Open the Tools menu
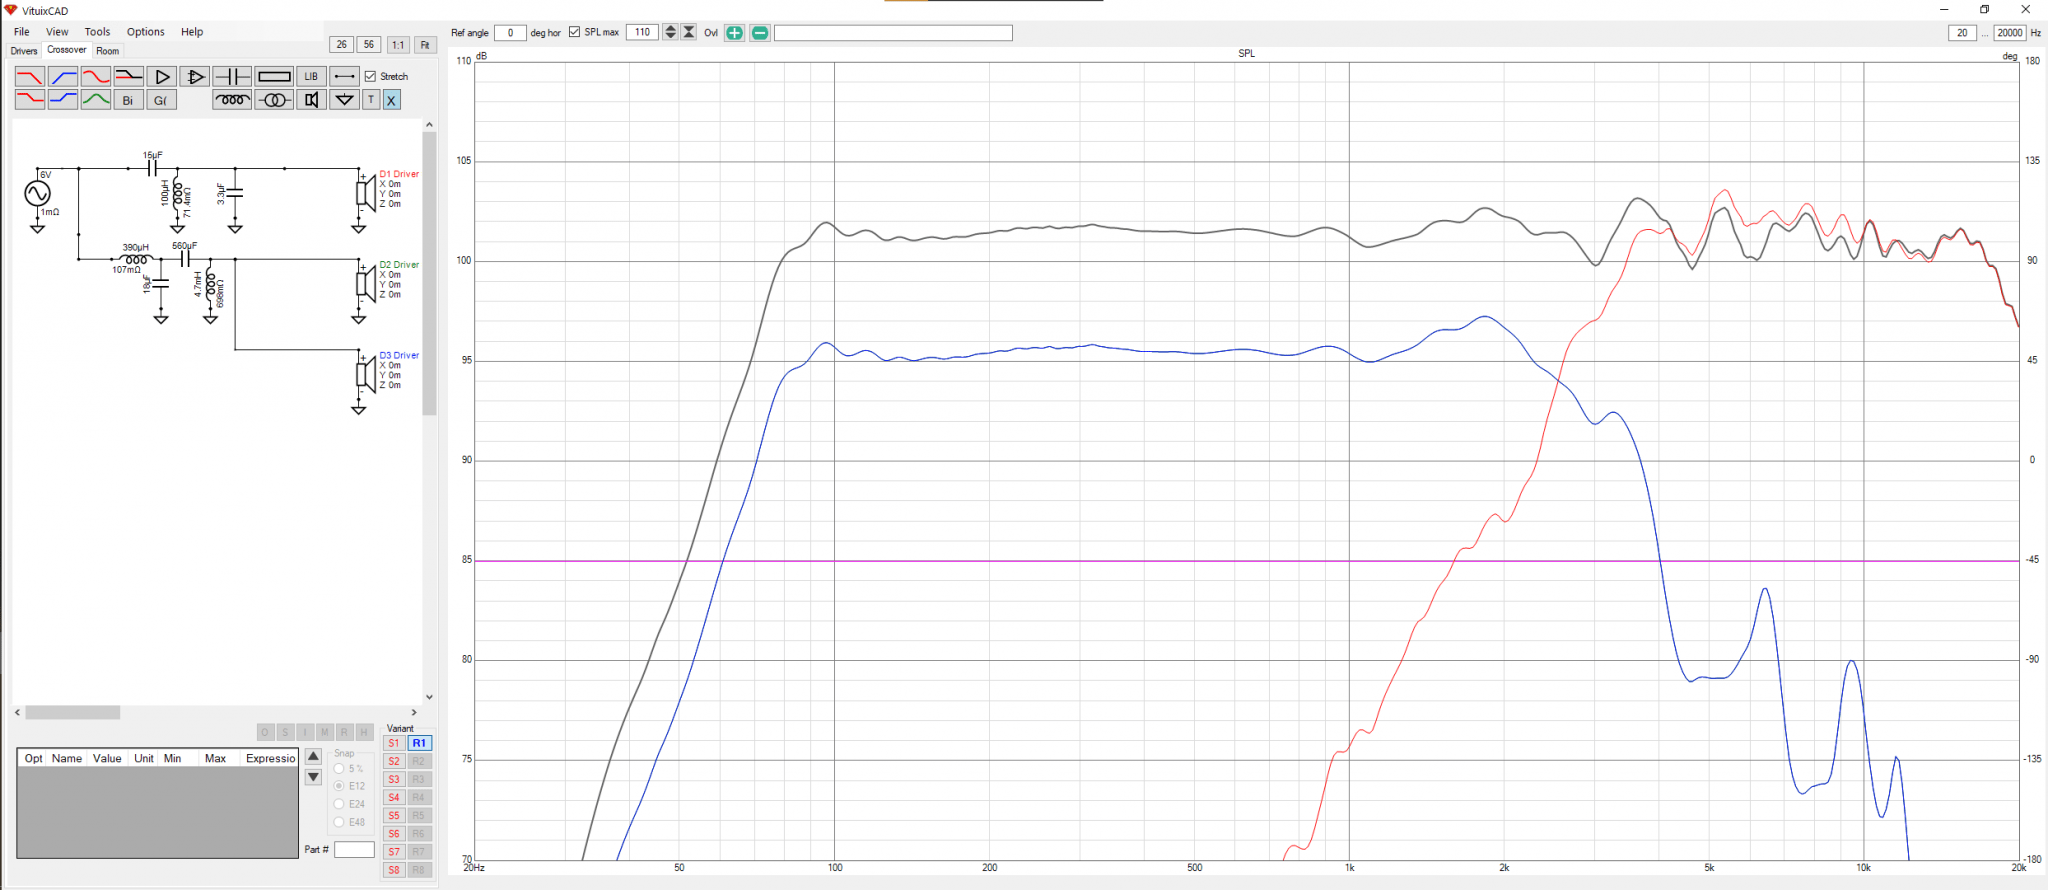 point(97,32)
